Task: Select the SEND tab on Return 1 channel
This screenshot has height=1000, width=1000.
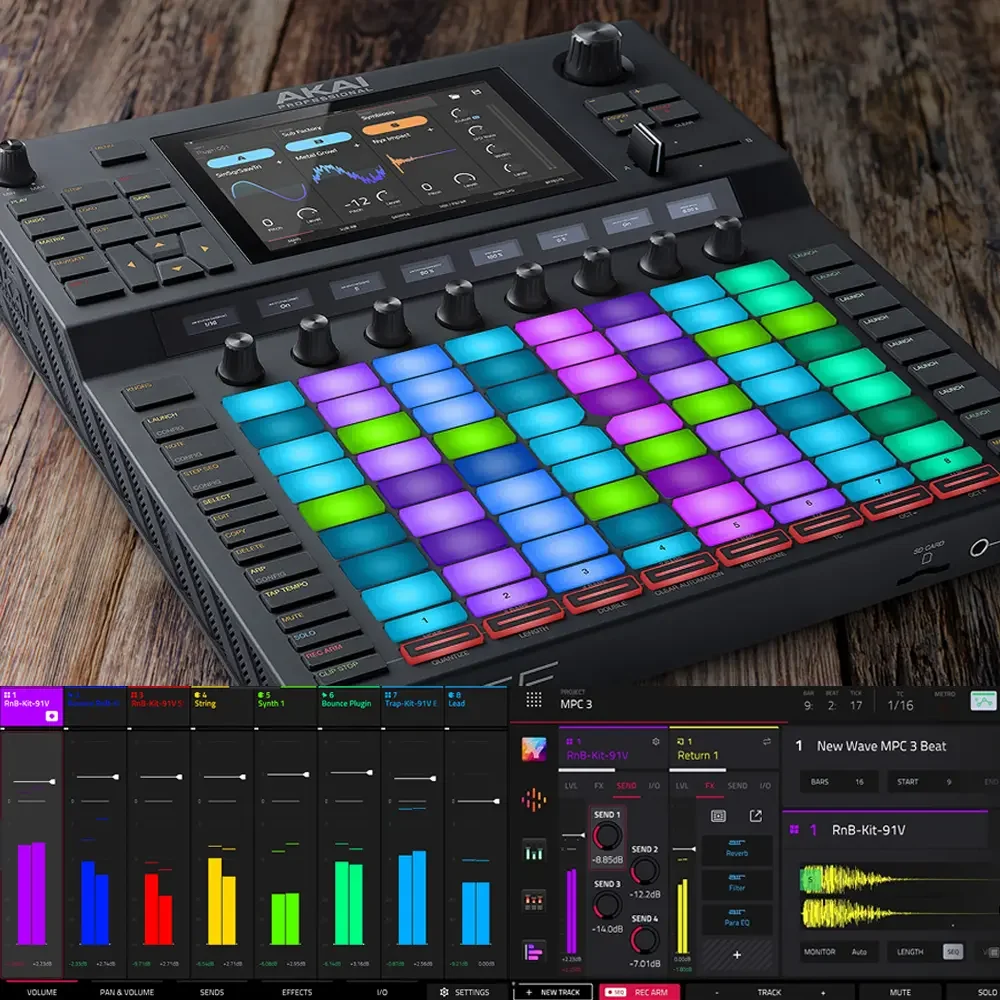Action: click(737, 786)
